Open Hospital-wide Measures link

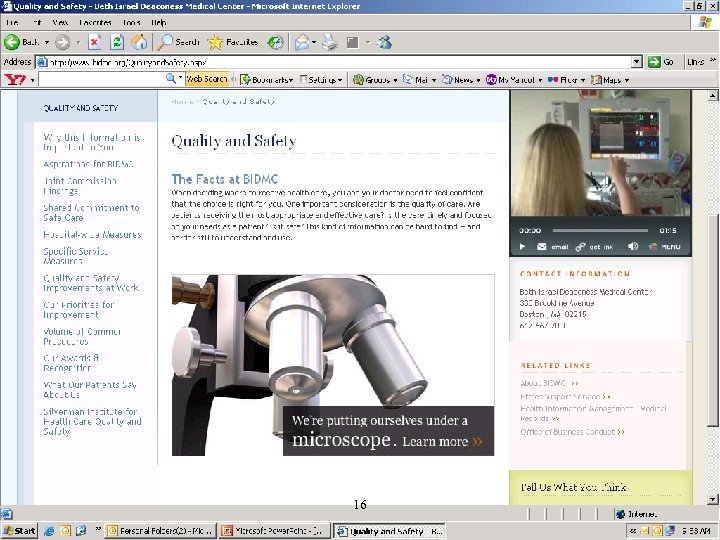(x=92, y=235)
